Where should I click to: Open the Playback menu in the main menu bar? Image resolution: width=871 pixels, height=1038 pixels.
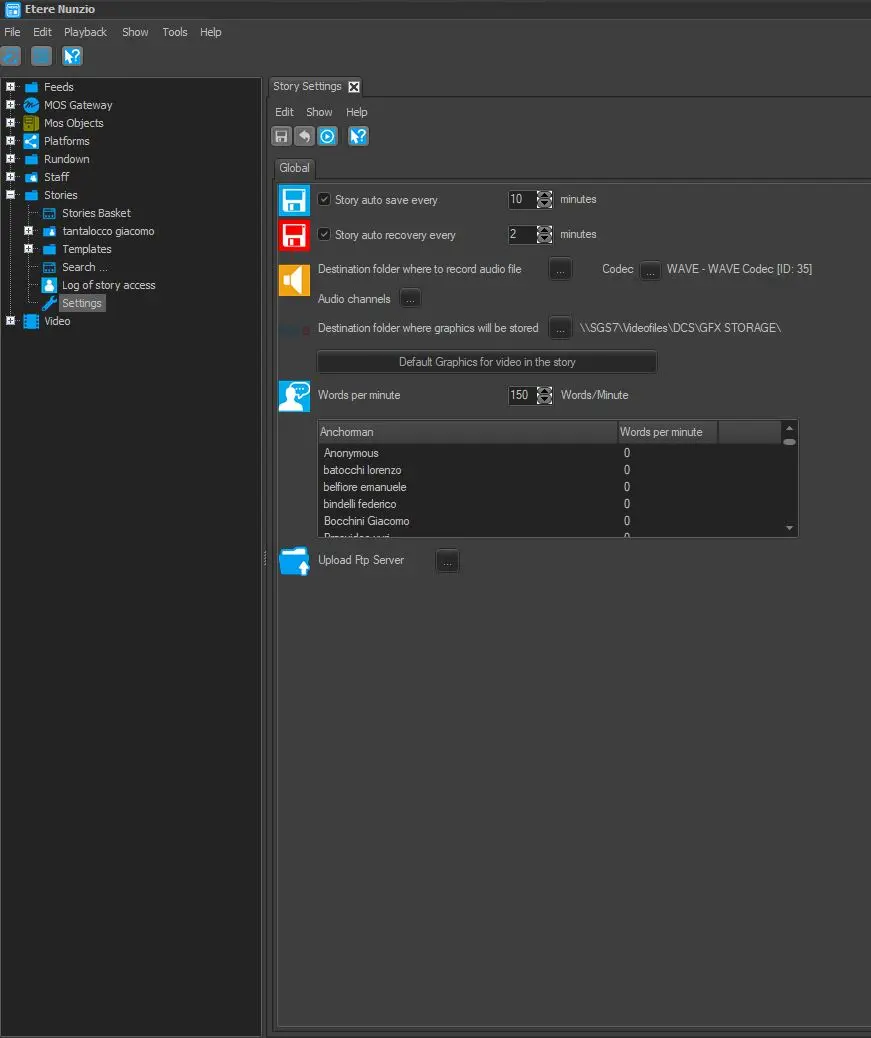(x=85, y=32)
